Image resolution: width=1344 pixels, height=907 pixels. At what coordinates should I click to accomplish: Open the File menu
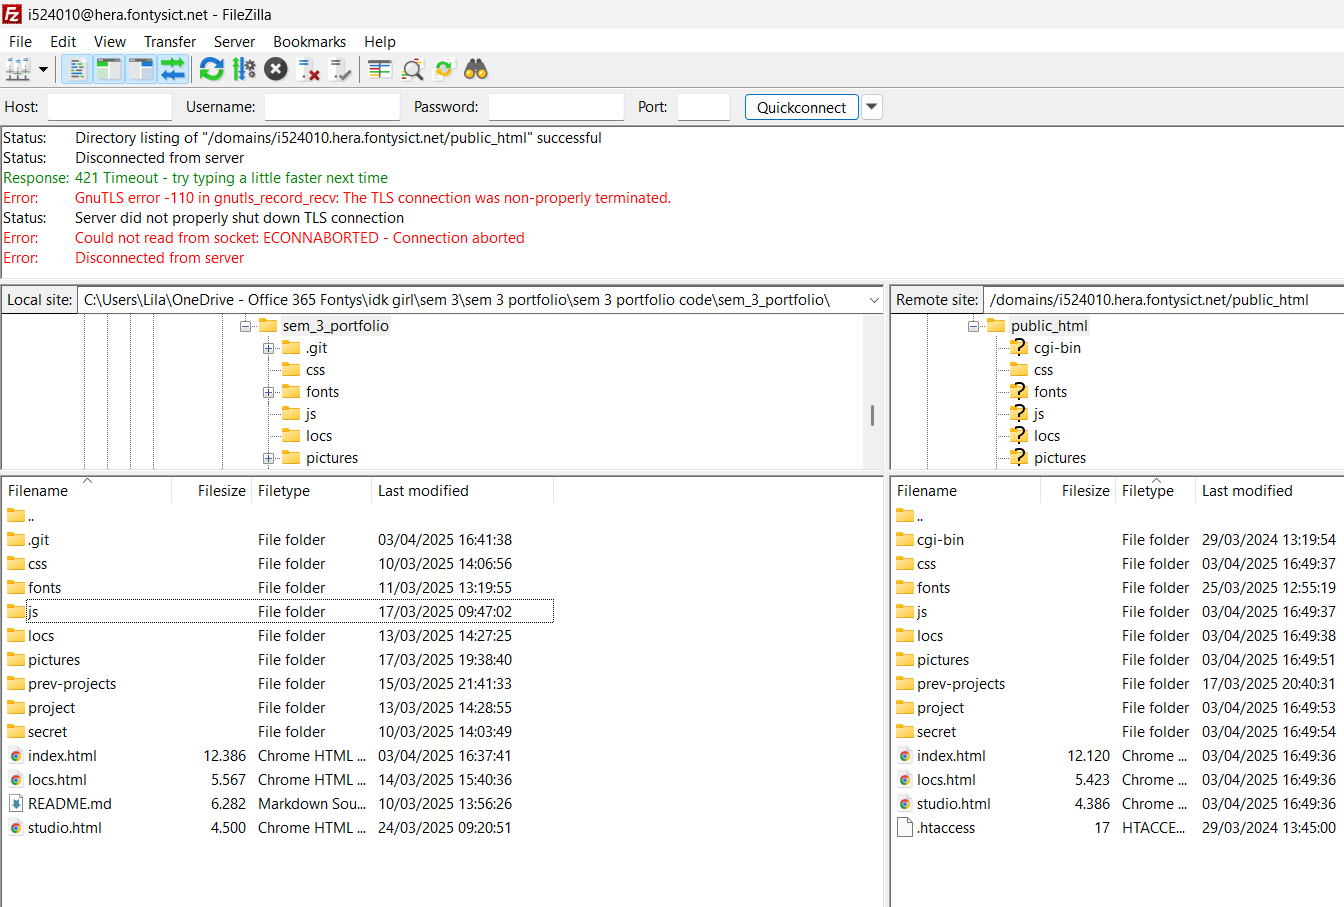20,42
